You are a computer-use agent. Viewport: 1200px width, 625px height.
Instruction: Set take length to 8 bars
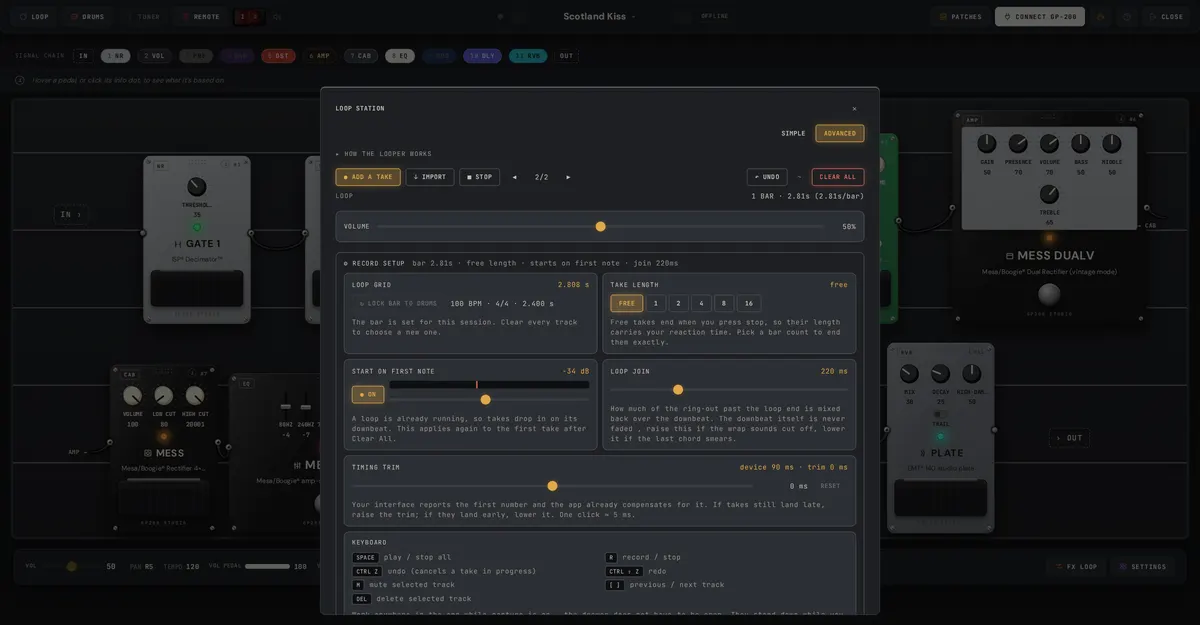click(x=724, y=303)
